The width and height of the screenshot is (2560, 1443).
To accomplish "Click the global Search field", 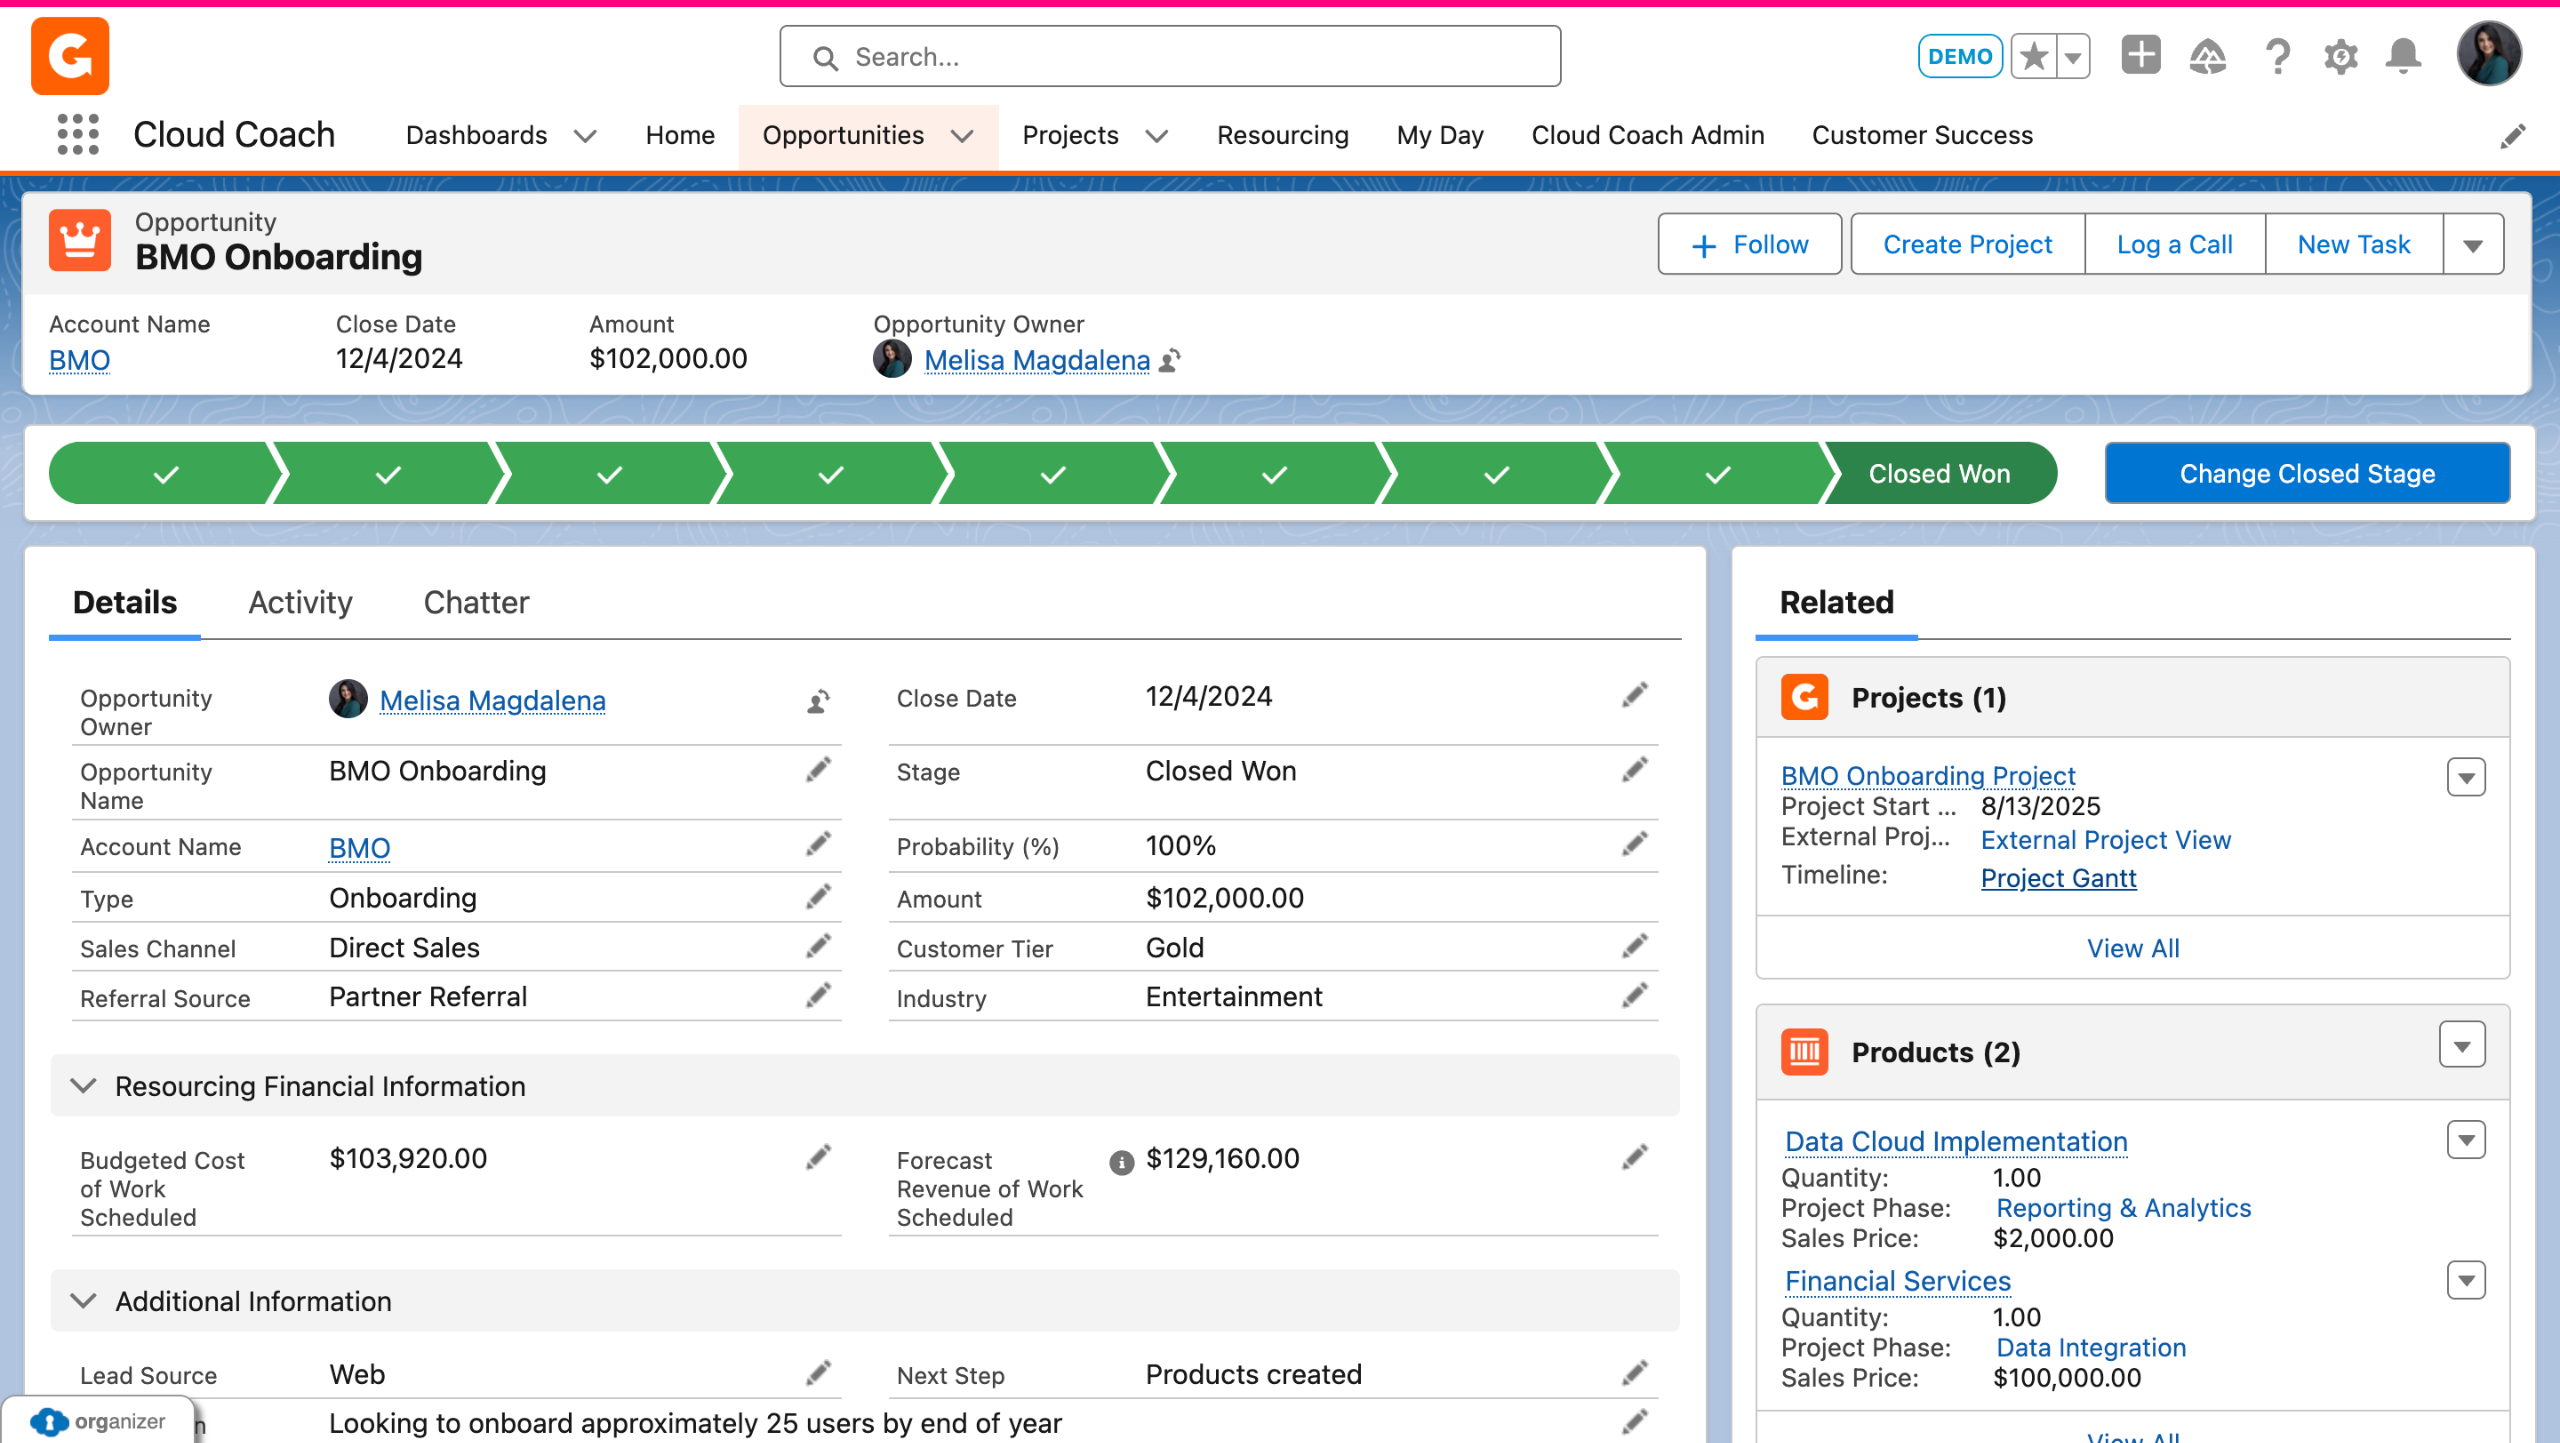I will pyautogui.click(x=1170, y=57).
